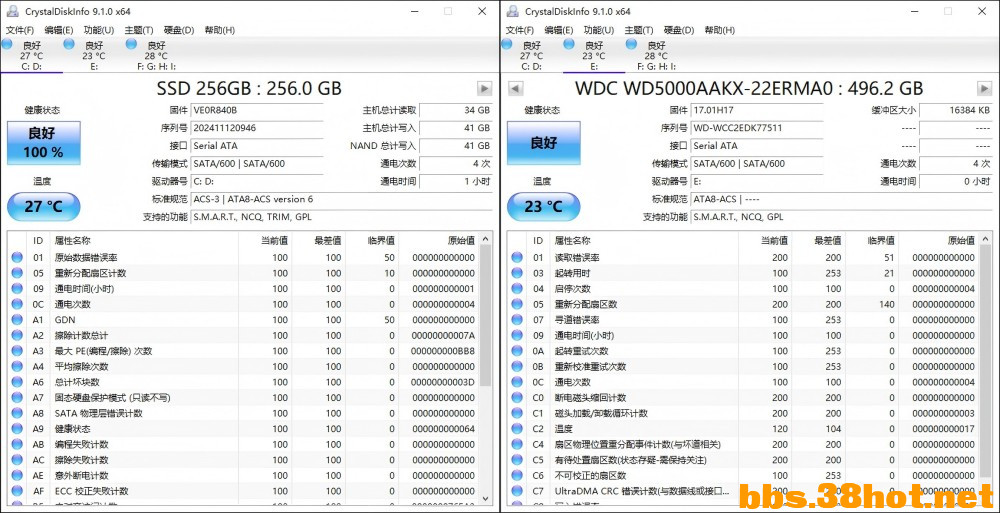
Task: Open 功能(U) menu in left window
Action: click(x=98, y=30)
